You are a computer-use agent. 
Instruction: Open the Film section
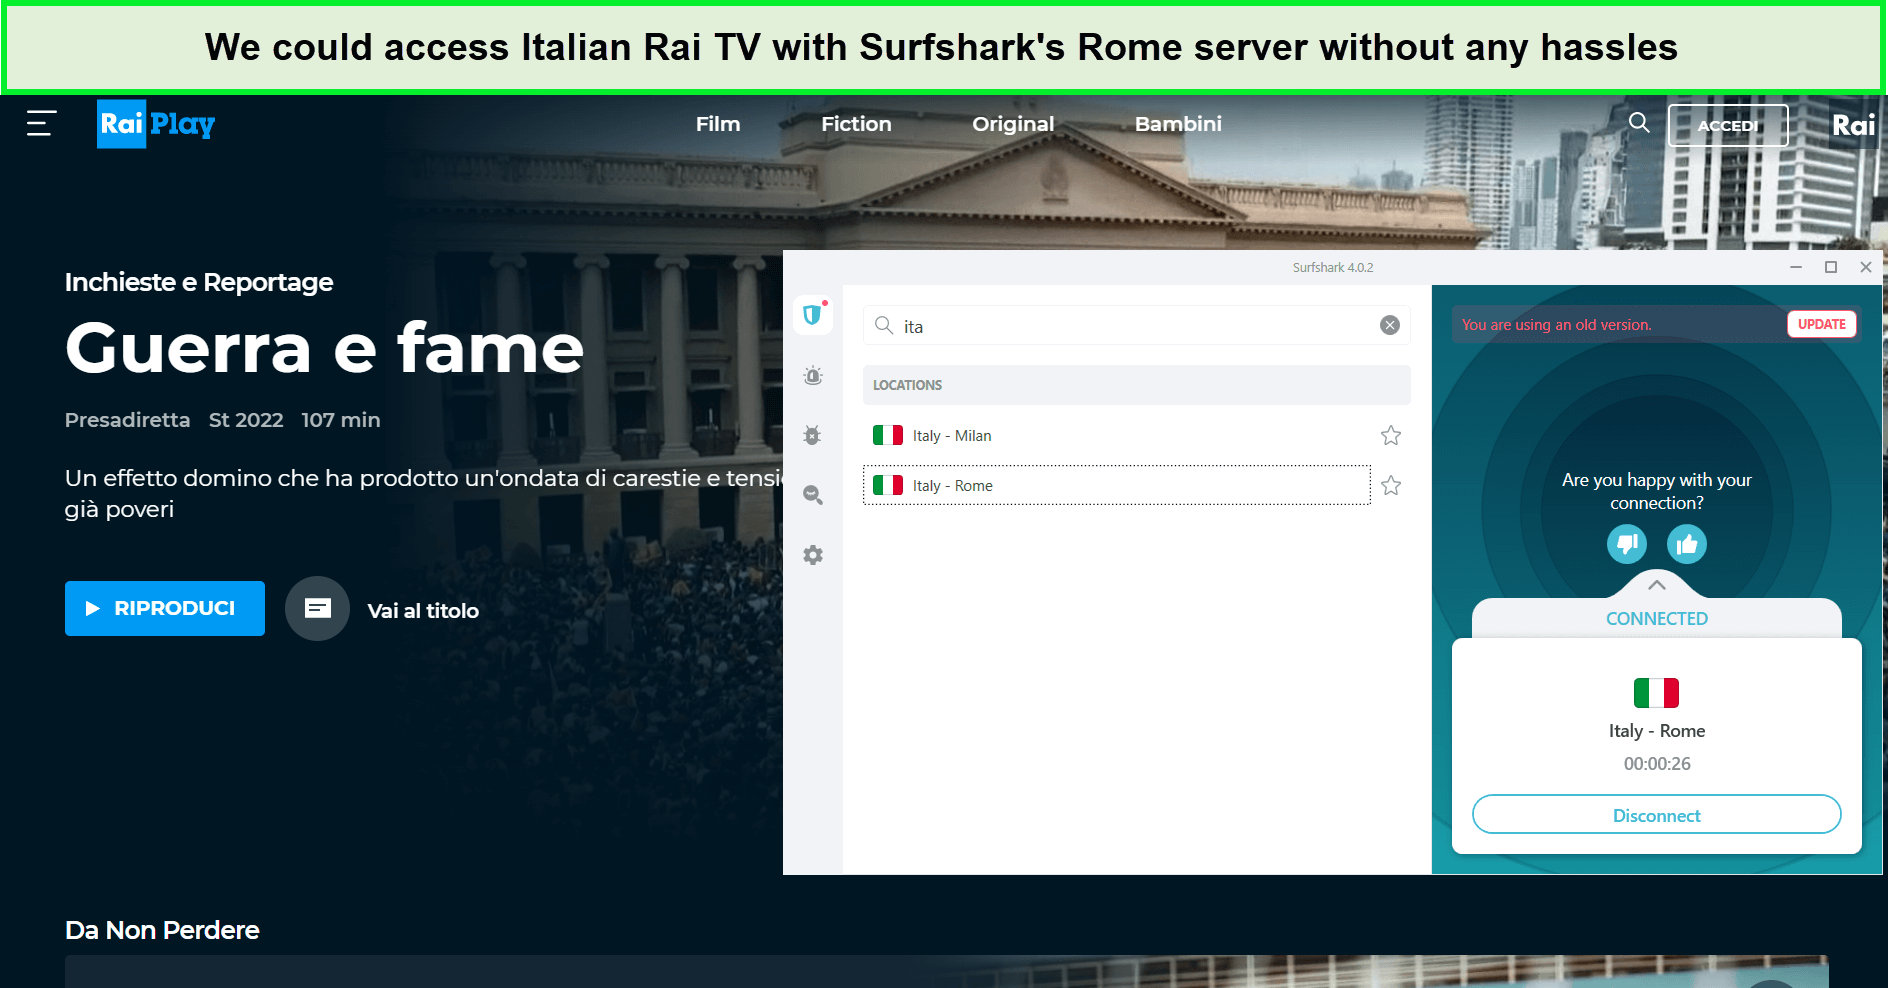click(718, 124)
